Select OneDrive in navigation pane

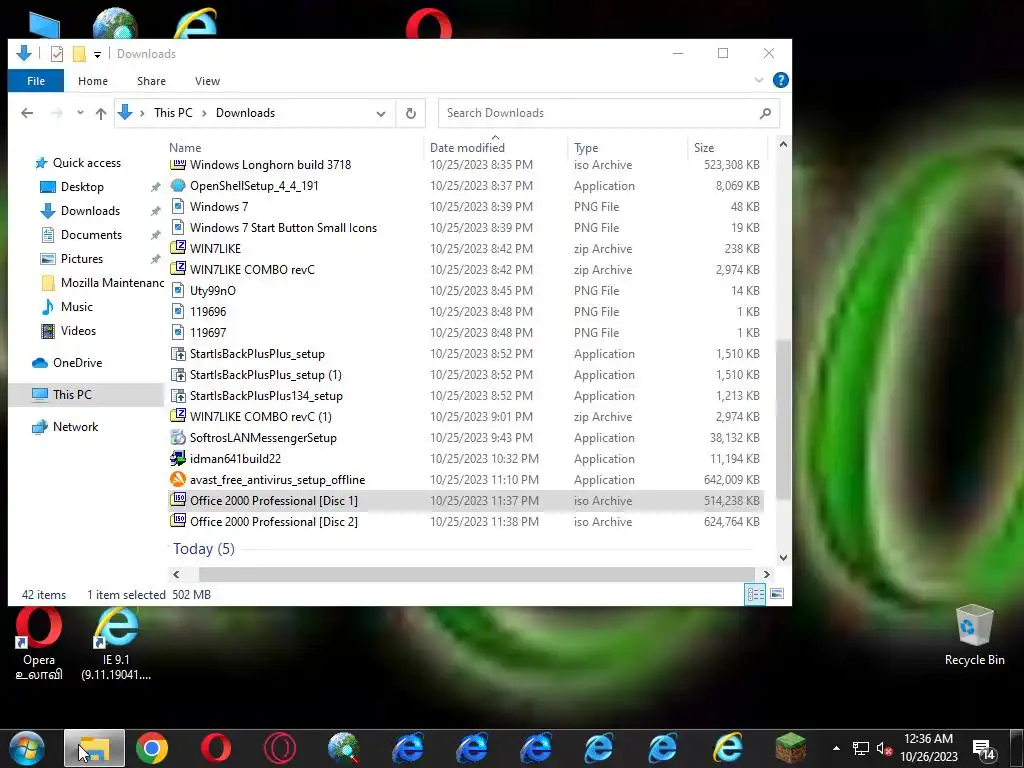(x=77, y=362)
